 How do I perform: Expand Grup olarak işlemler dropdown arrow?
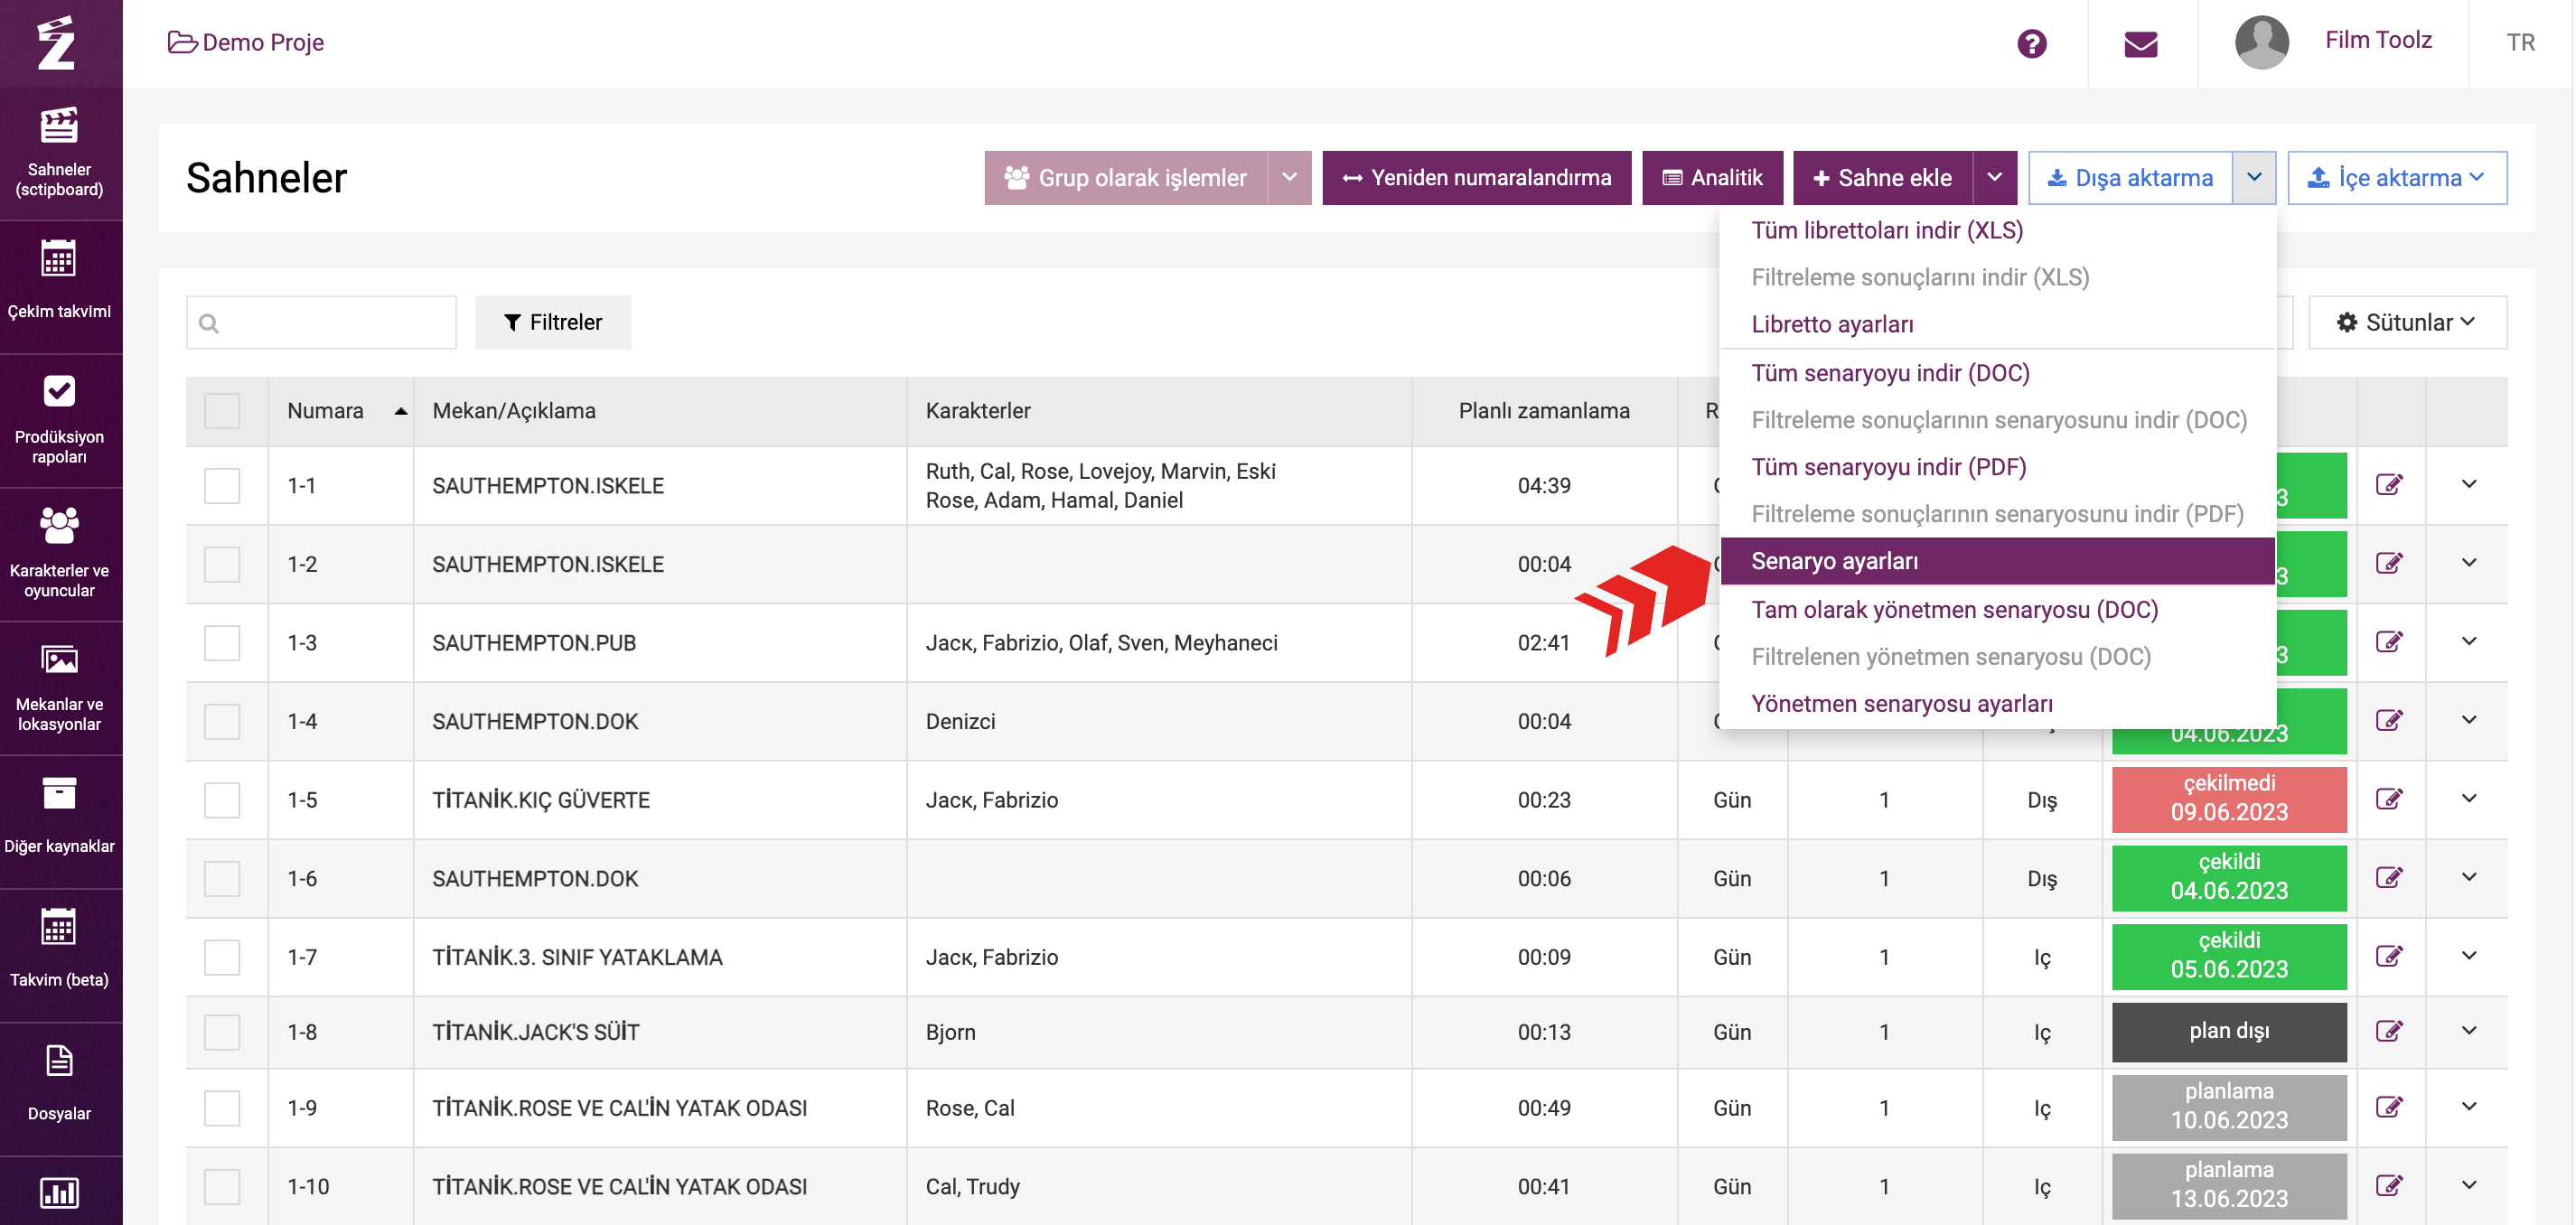point(1289,178)
